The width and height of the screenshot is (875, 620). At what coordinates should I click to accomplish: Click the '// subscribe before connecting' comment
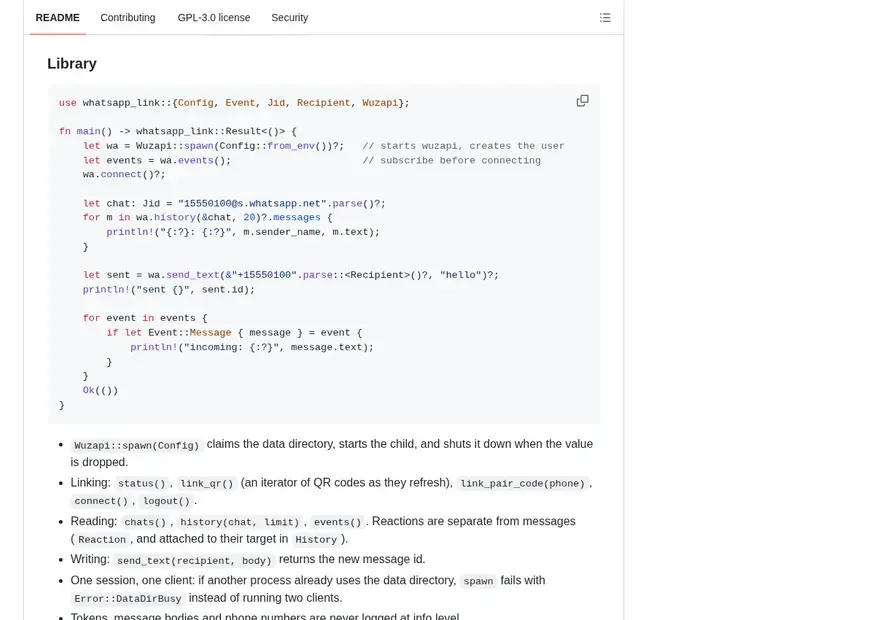tap(451, 161)
